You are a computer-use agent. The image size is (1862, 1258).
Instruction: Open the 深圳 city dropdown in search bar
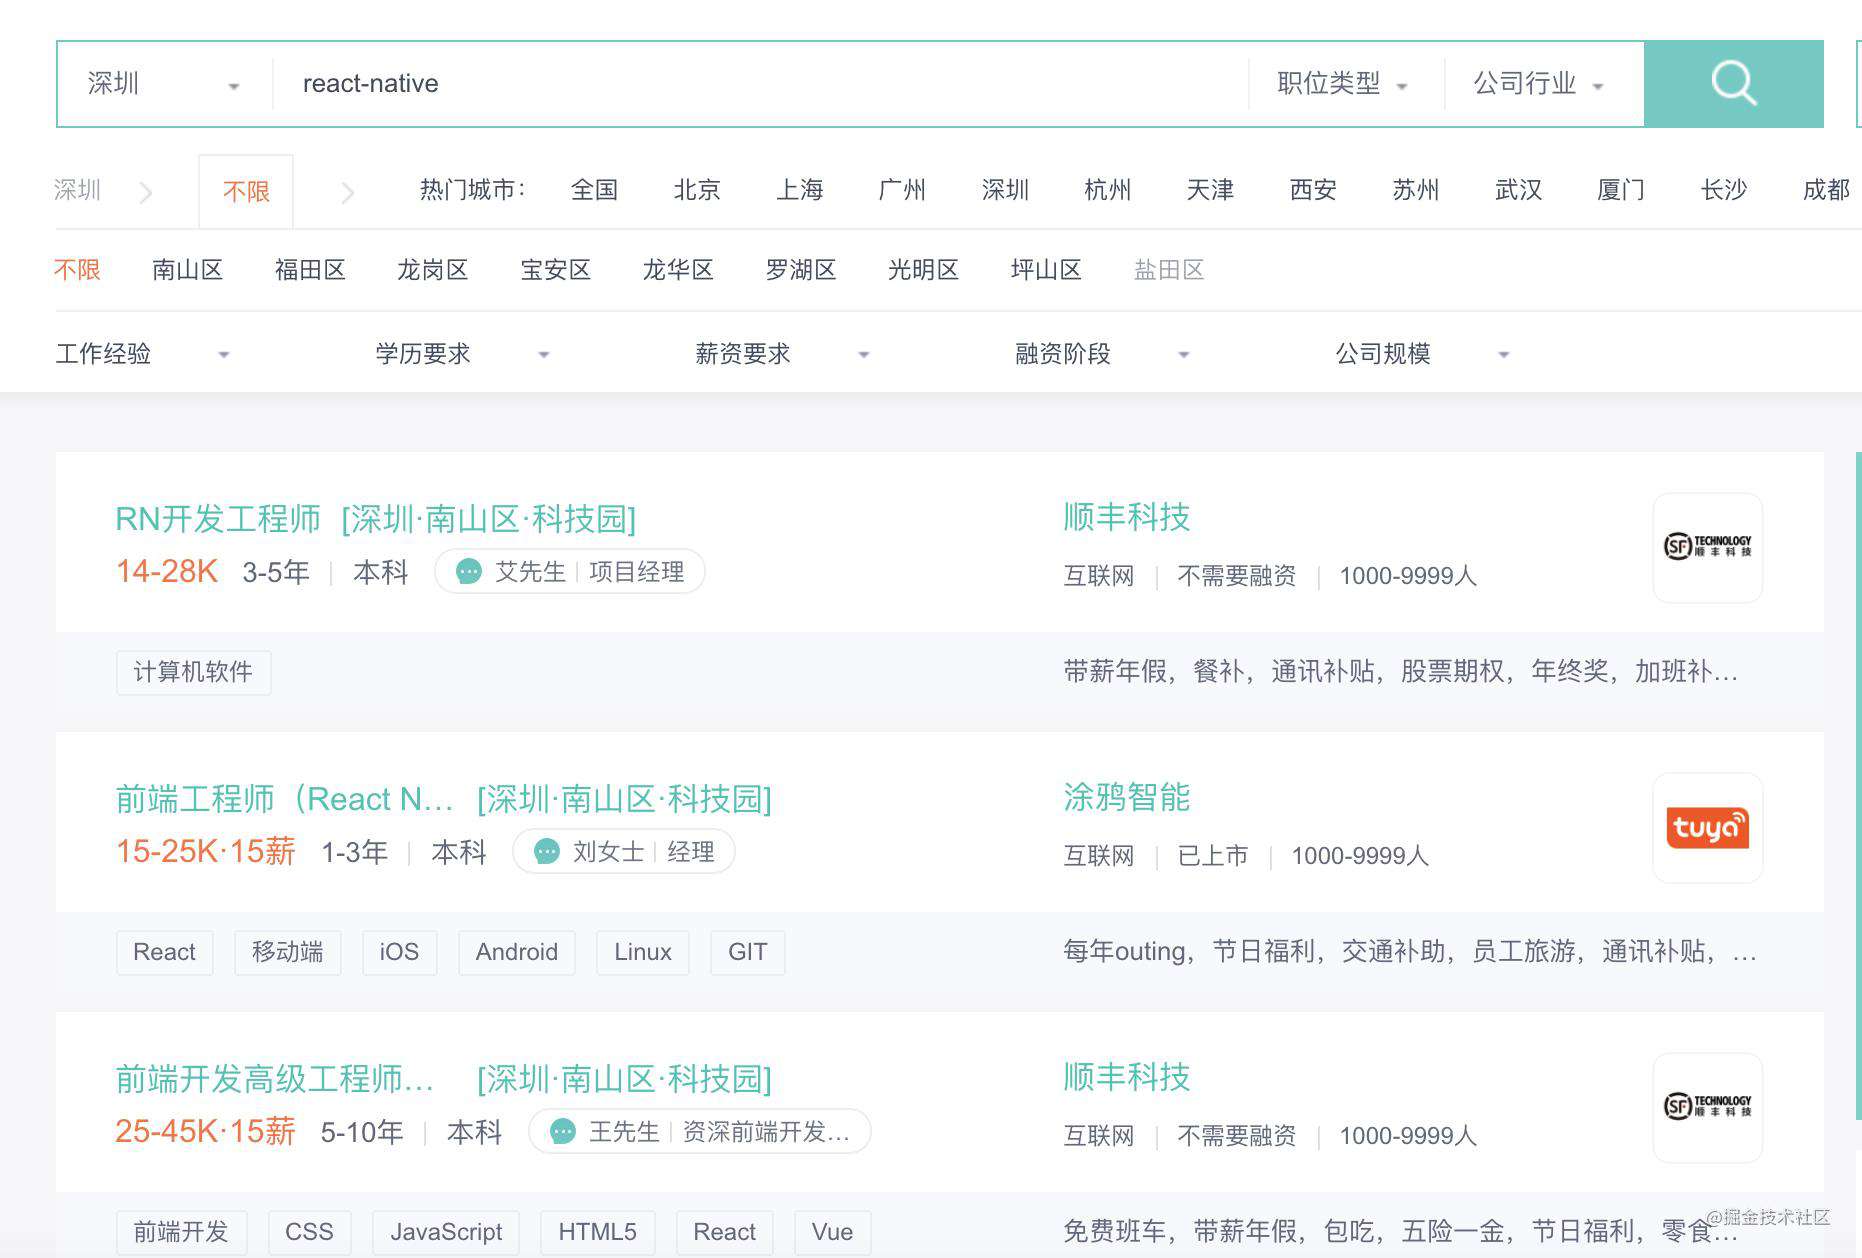[163, 84]
